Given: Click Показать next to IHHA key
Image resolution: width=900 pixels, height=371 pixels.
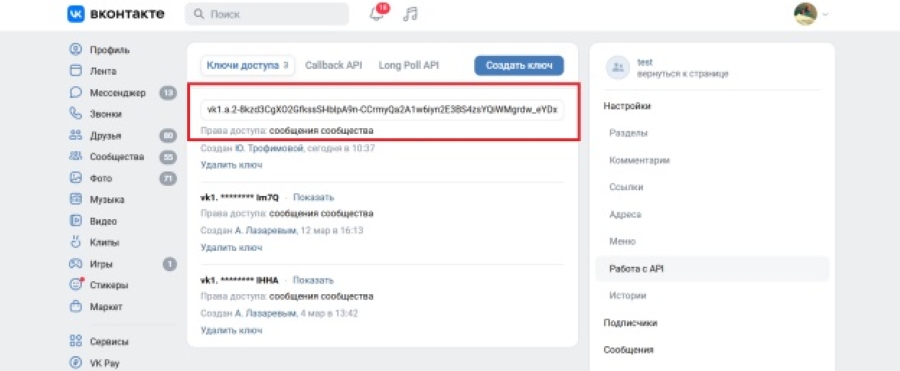Looking at the screenshot, I should (313, 280).
